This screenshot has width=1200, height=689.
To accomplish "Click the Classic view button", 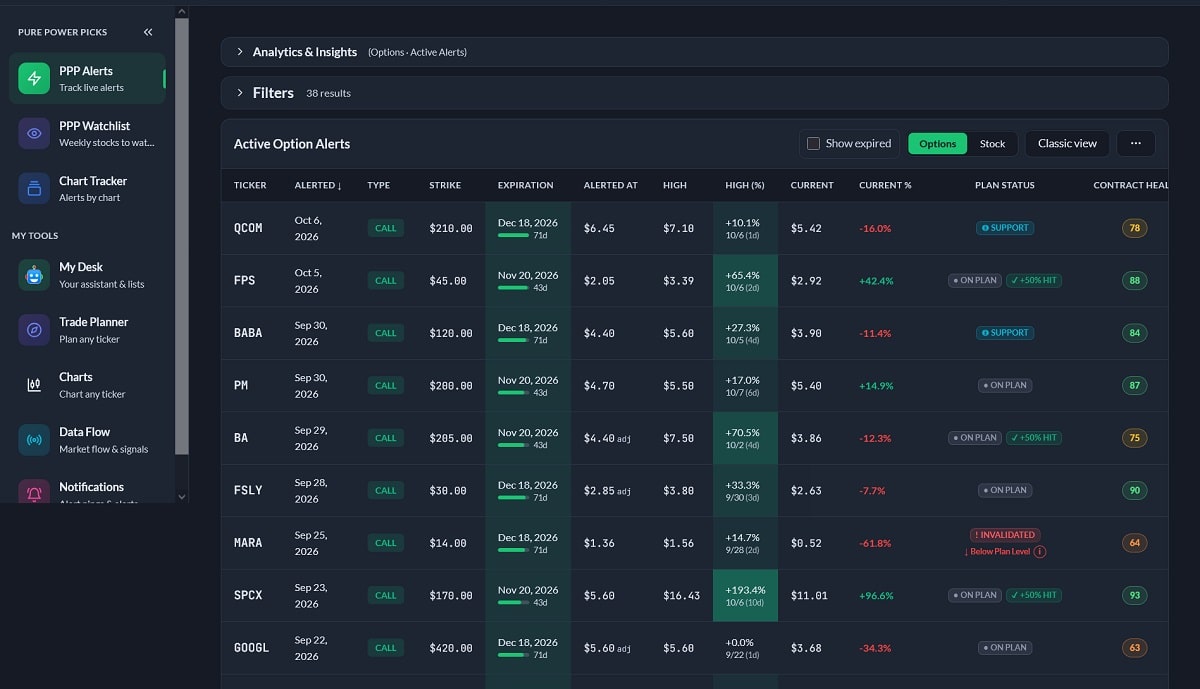I will click(x=1067, y=144).
